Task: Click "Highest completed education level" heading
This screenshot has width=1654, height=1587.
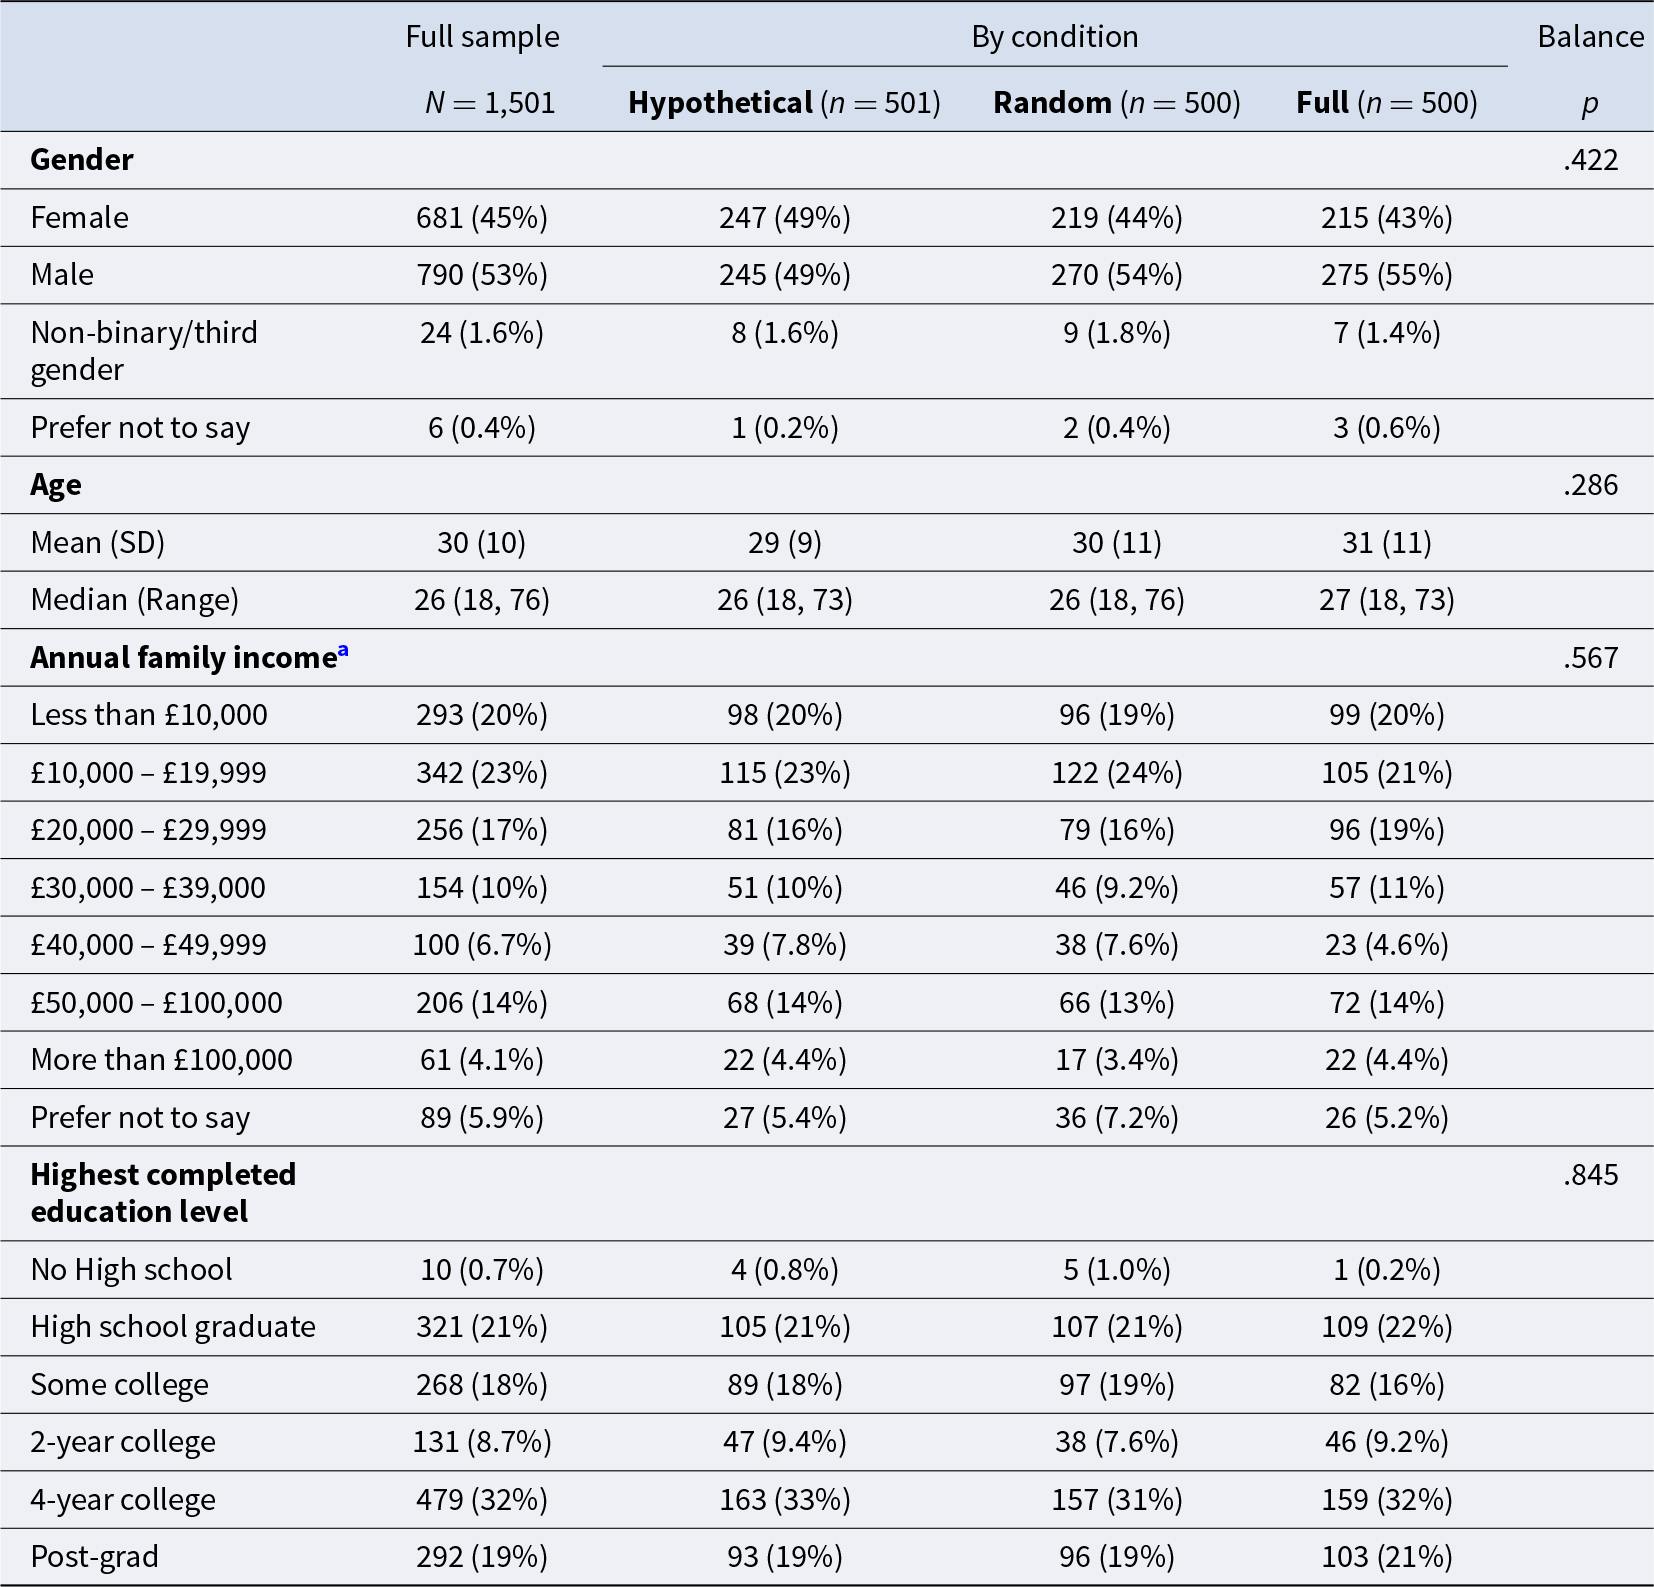Action: 163,1193
